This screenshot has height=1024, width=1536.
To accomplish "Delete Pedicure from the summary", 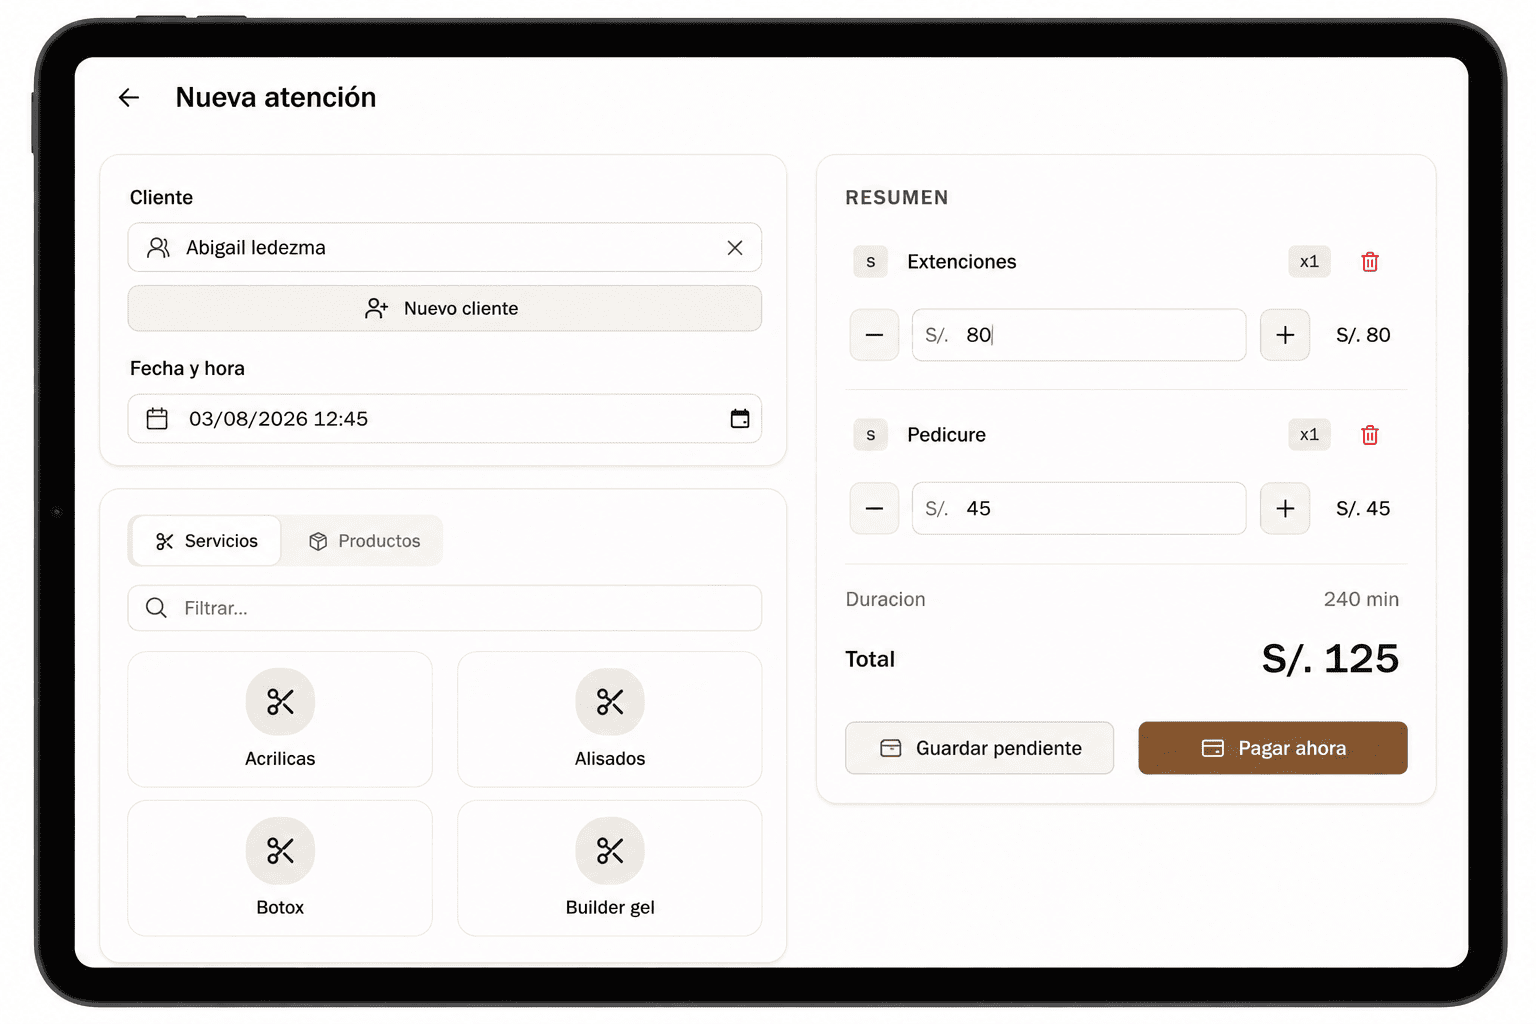I will tap(1370, 435).
